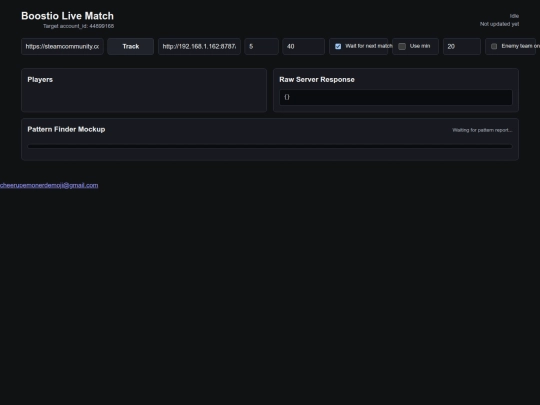
Task: Focus the Steam community URL field
Action: tap(62, 46)
